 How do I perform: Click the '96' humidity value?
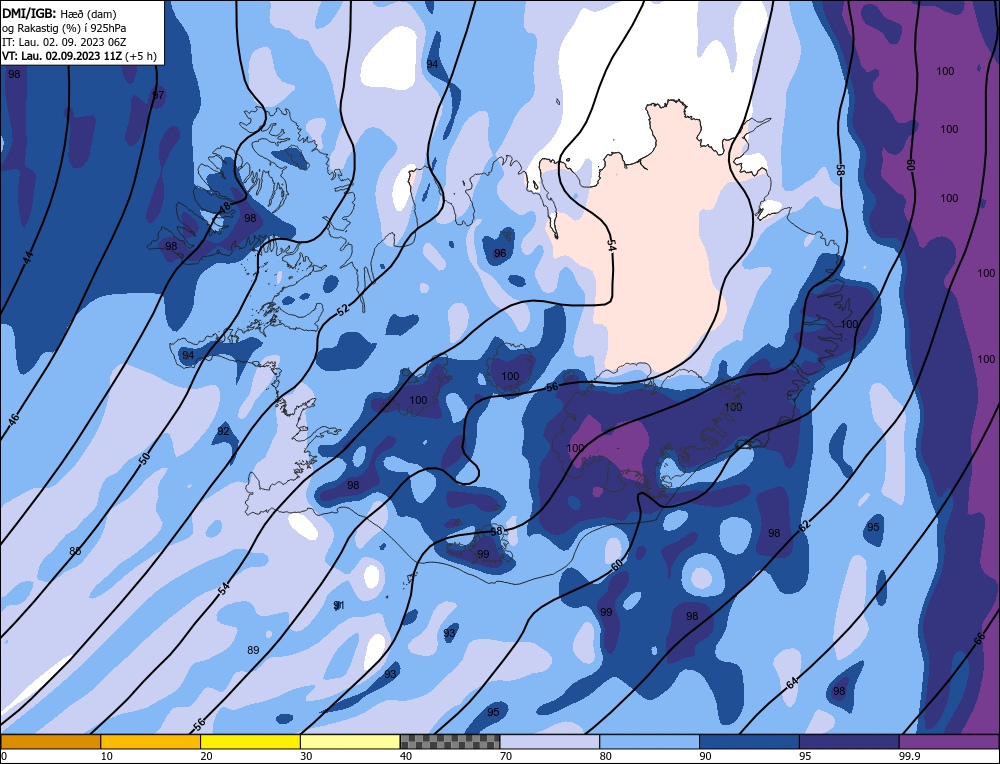500,253
